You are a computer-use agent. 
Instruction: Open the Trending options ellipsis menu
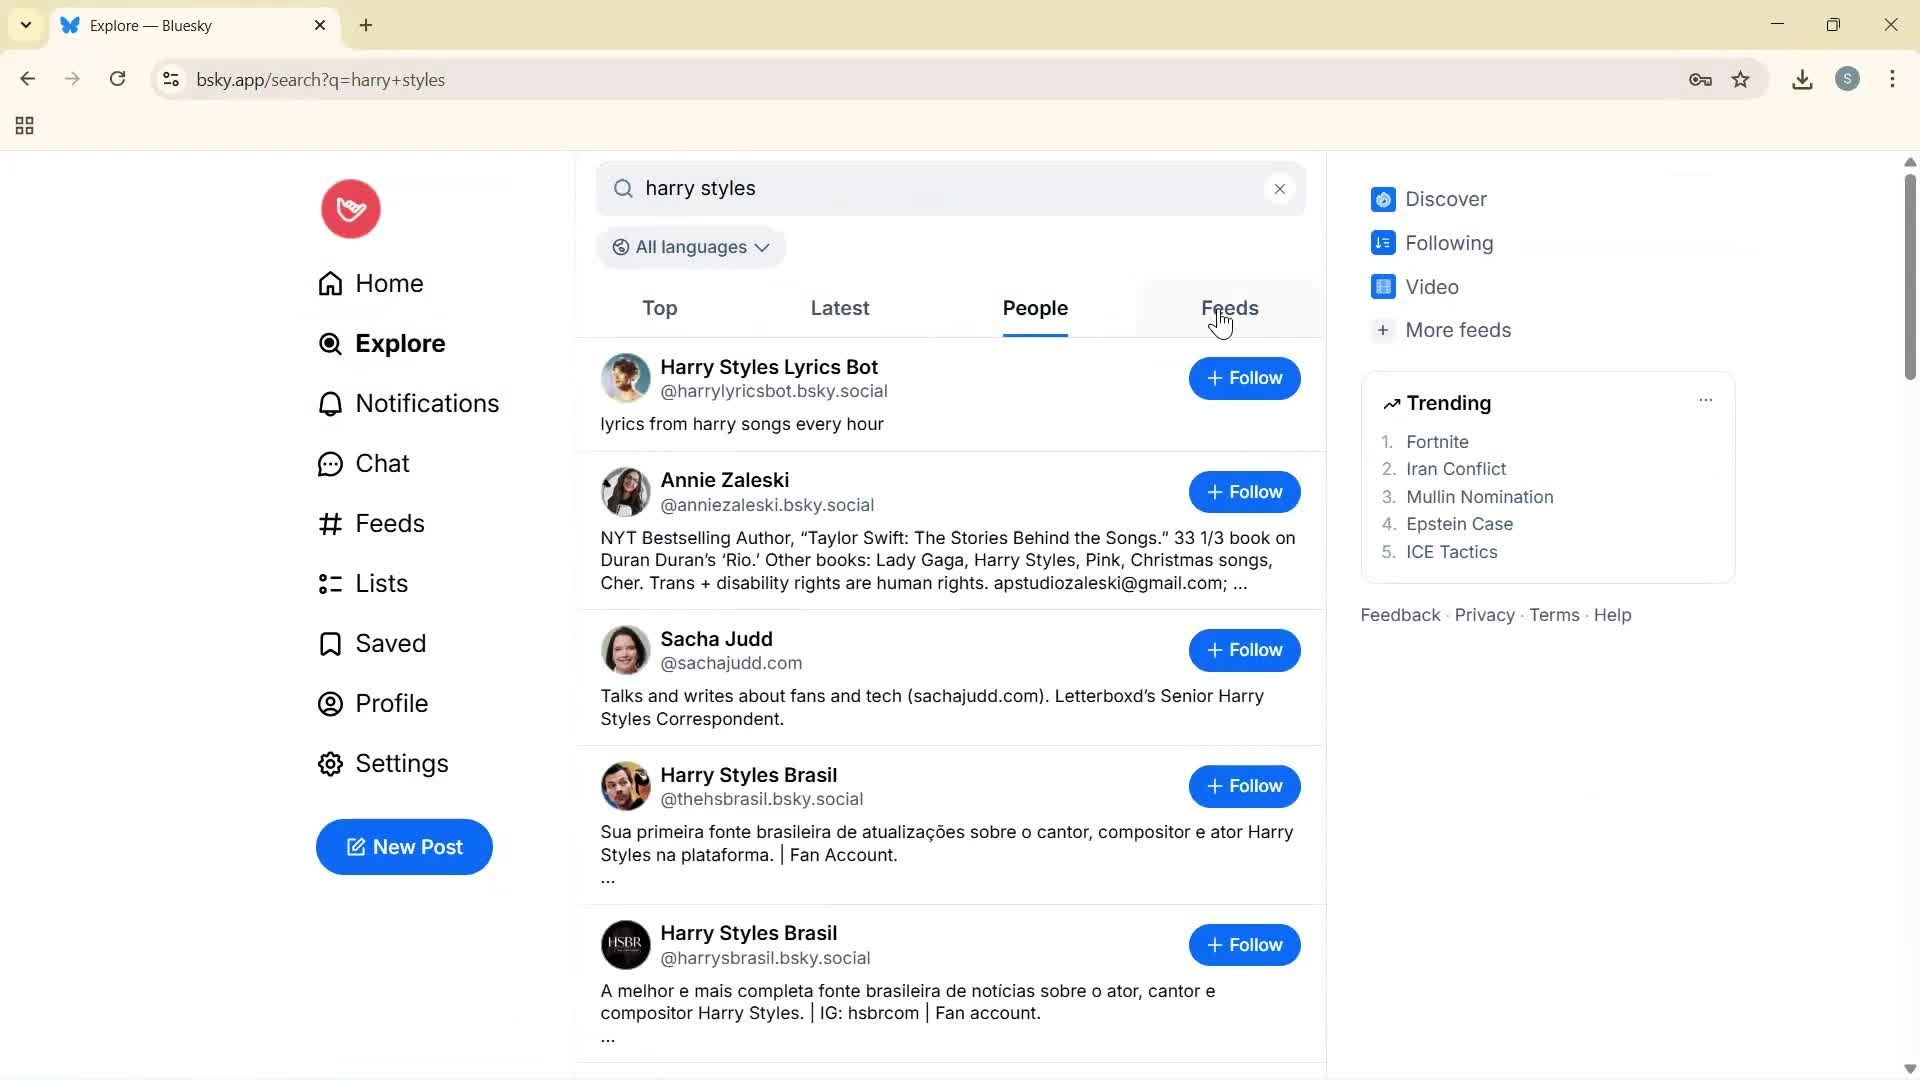click(x=1705, y=400)
